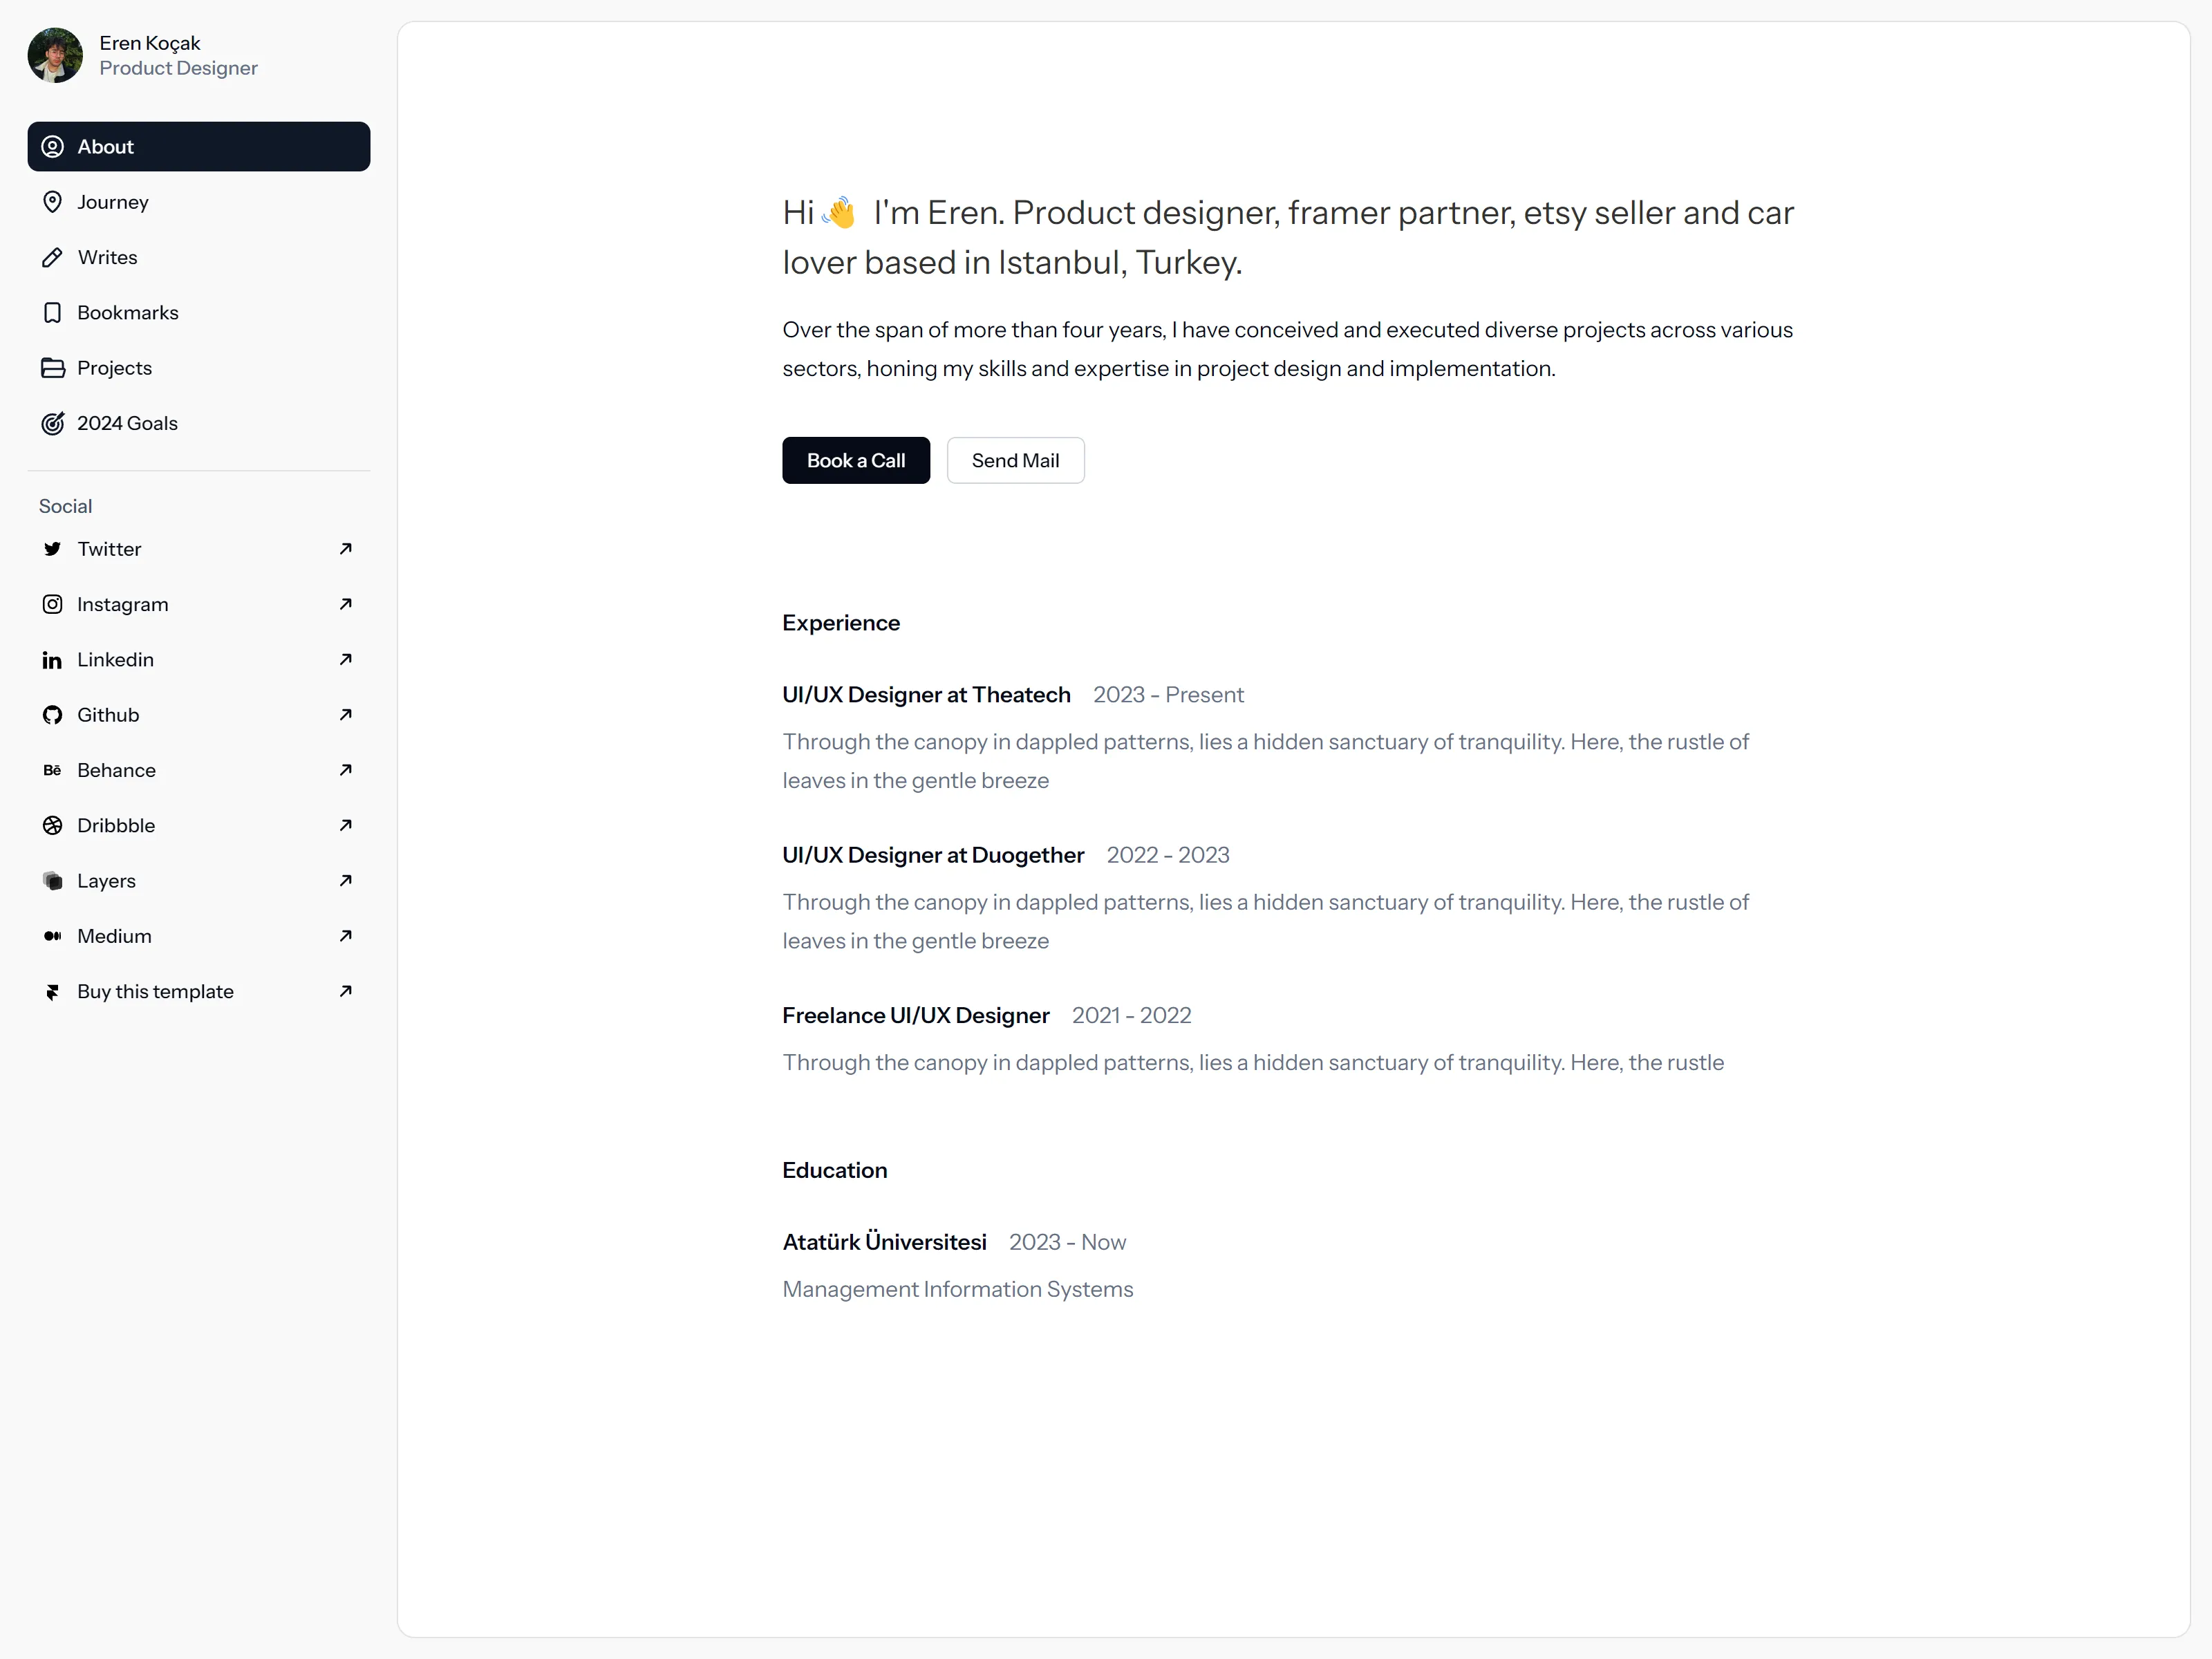Click the Behance logo icon
The image size is (2212, 1659).
tap(52, 770)
